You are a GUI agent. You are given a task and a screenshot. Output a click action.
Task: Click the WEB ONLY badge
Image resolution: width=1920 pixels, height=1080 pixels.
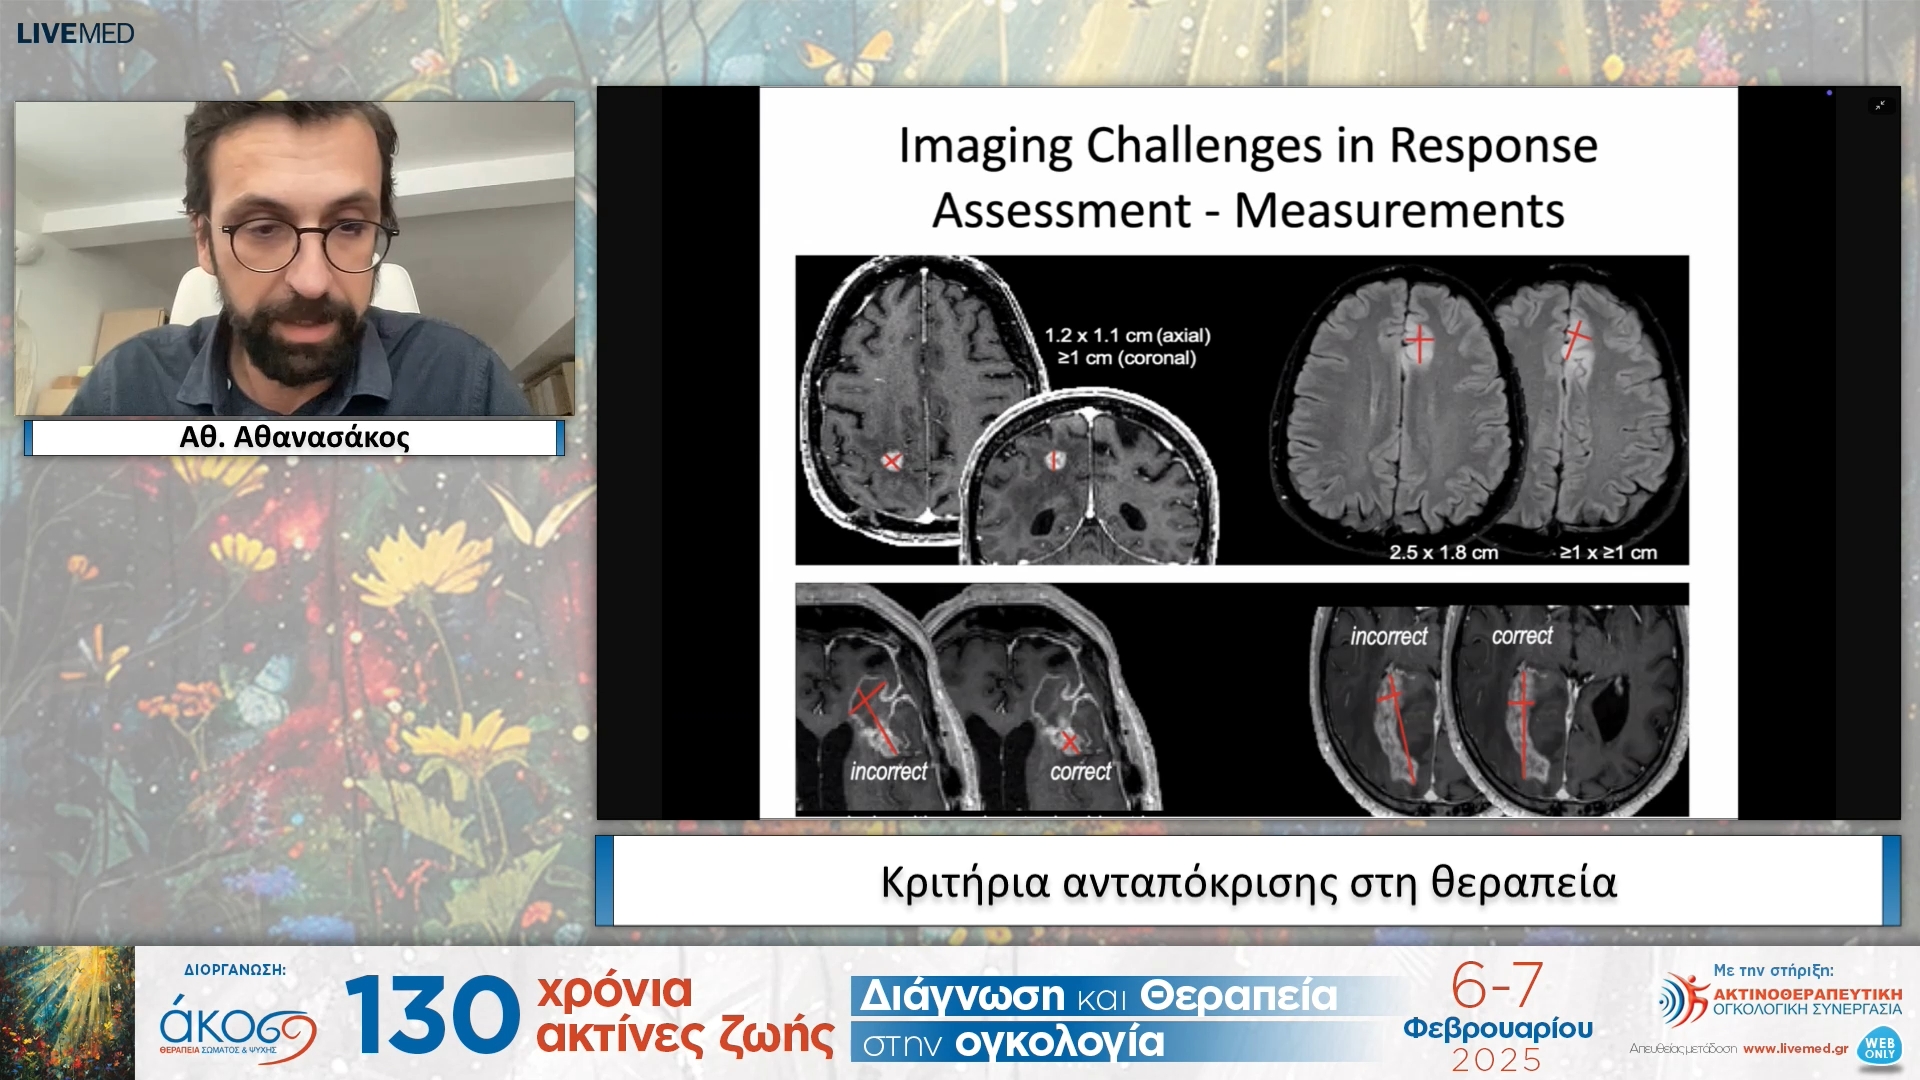tap(1879, 1047)
